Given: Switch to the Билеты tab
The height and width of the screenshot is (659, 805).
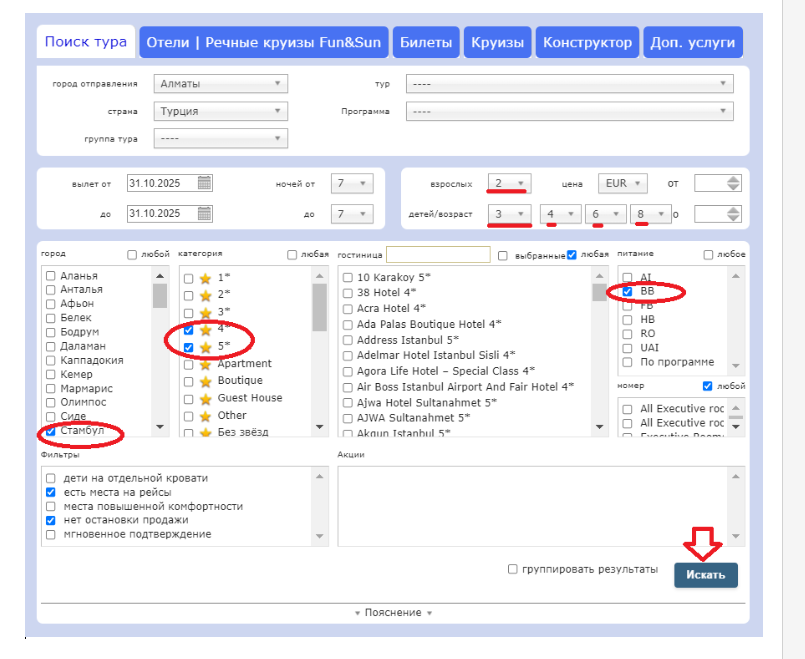Looking at the screenshot, I should click(427, 42).
